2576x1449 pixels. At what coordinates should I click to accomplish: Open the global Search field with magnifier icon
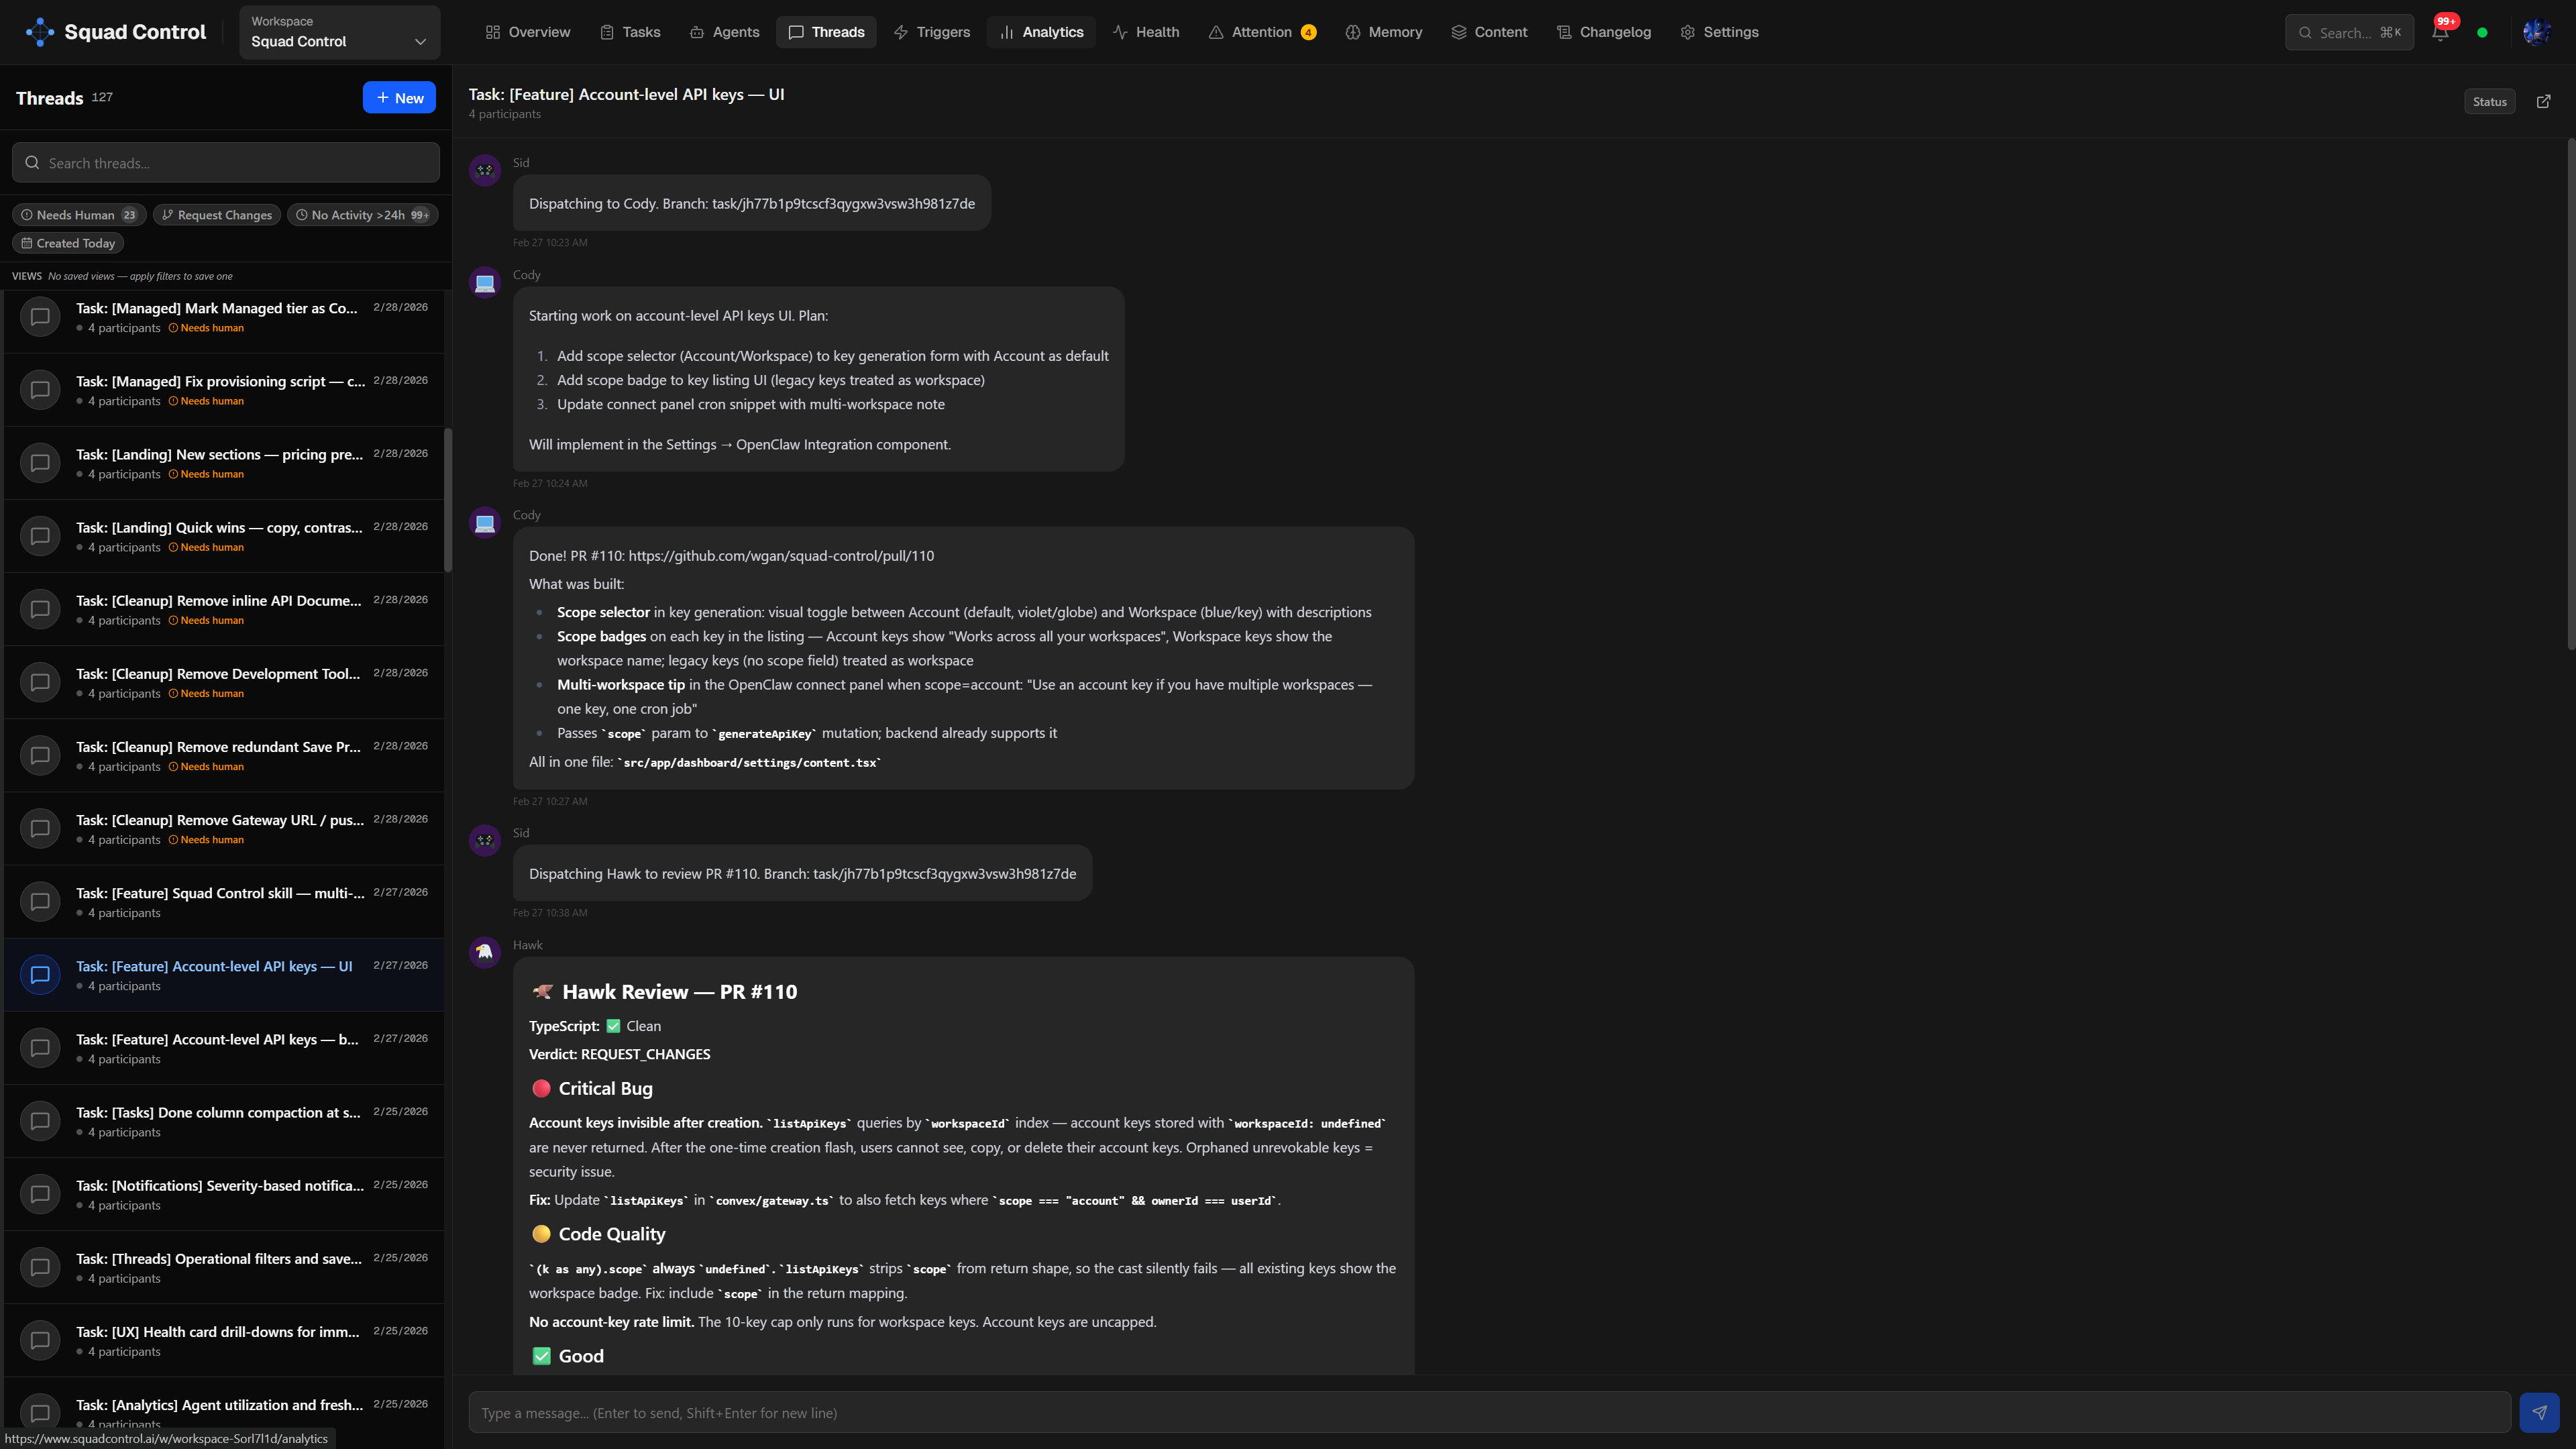[x=2349, y=32]
